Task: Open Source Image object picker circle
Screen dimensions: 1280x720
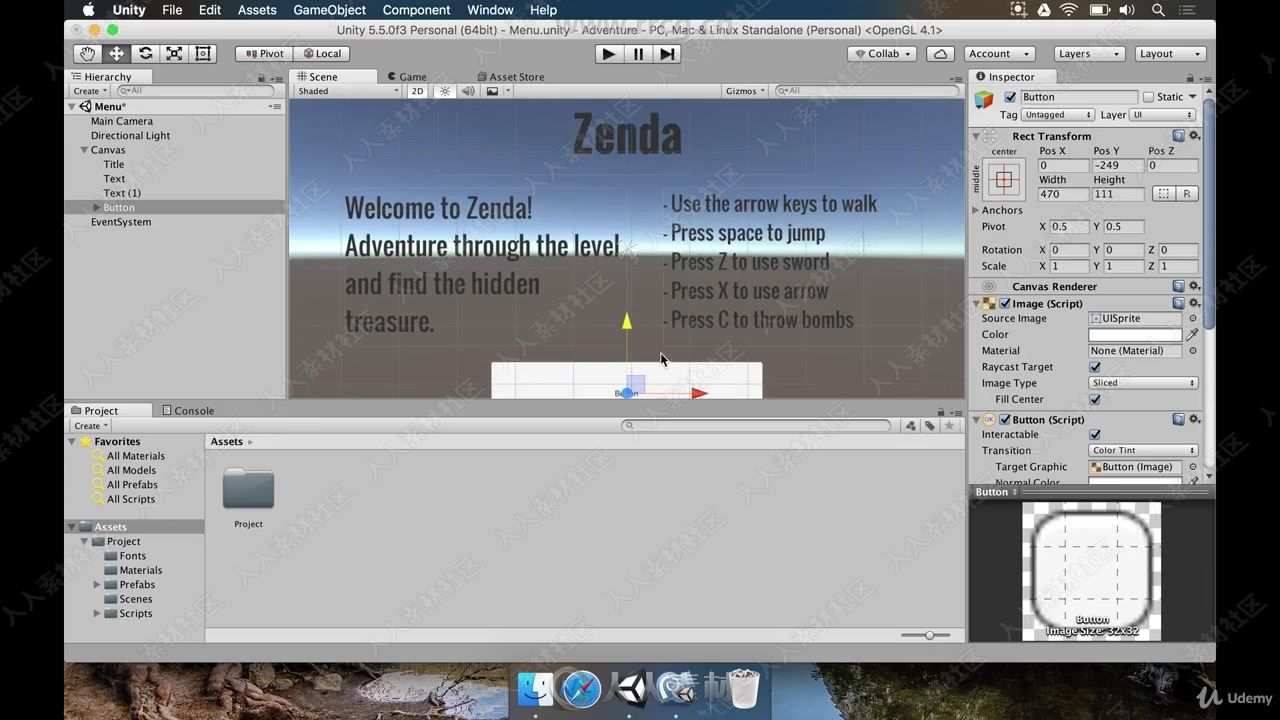Action: [1192, 318]
